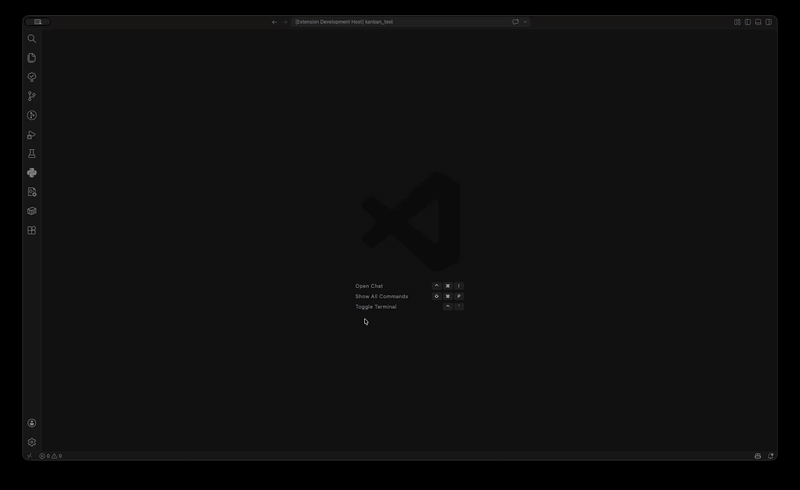Open the Search view in activity bar
Viewport: 800px width, 490px height.
coord(32,39)
